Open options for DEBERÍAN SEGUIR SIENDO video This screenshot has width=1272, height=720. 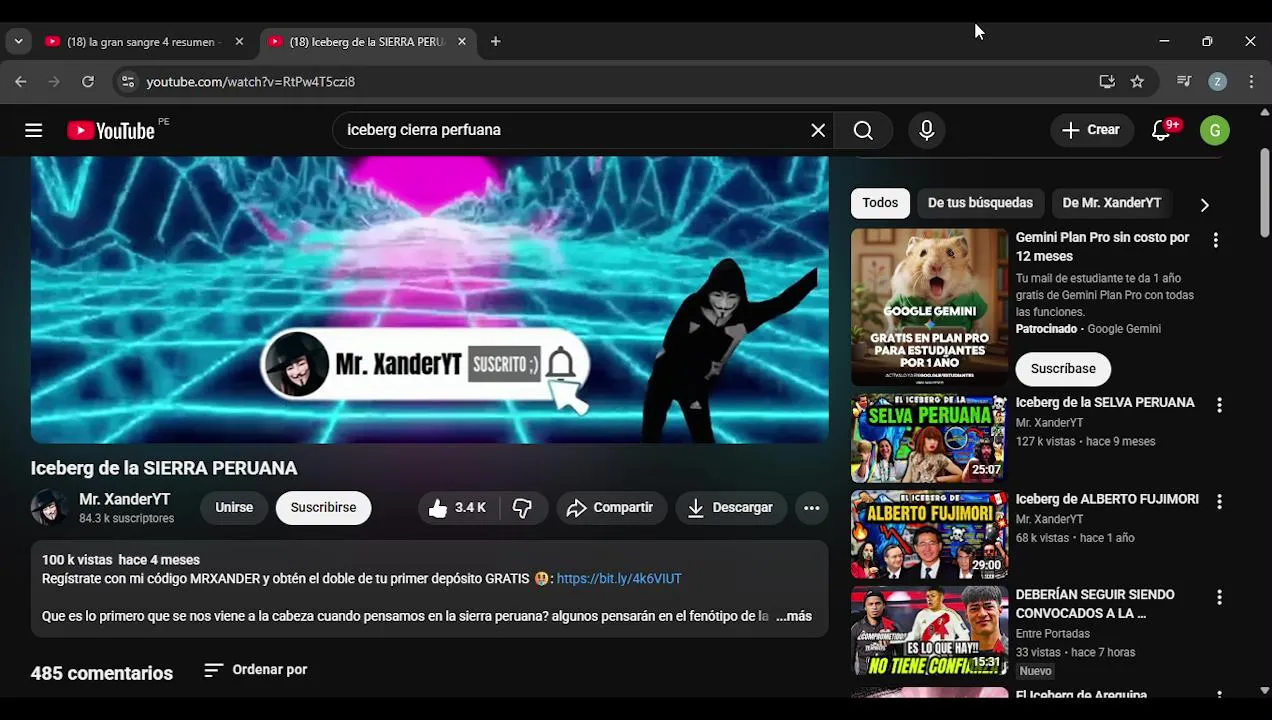click(x=1219, y=597)
